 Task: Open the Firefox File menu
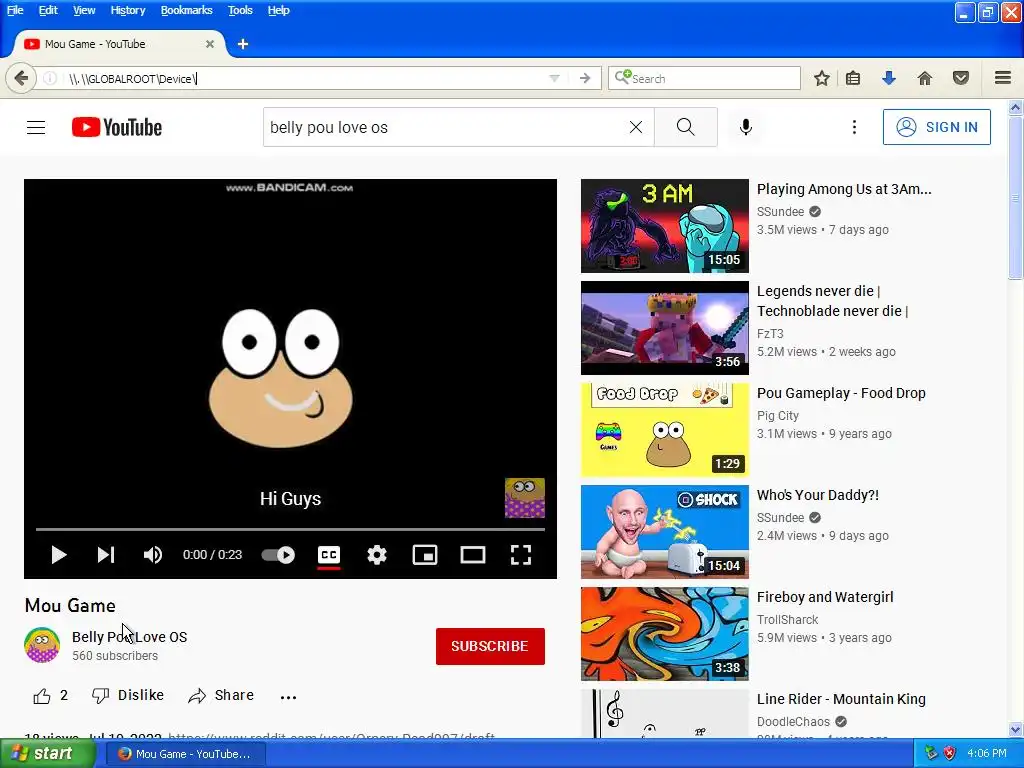point(15,10)
